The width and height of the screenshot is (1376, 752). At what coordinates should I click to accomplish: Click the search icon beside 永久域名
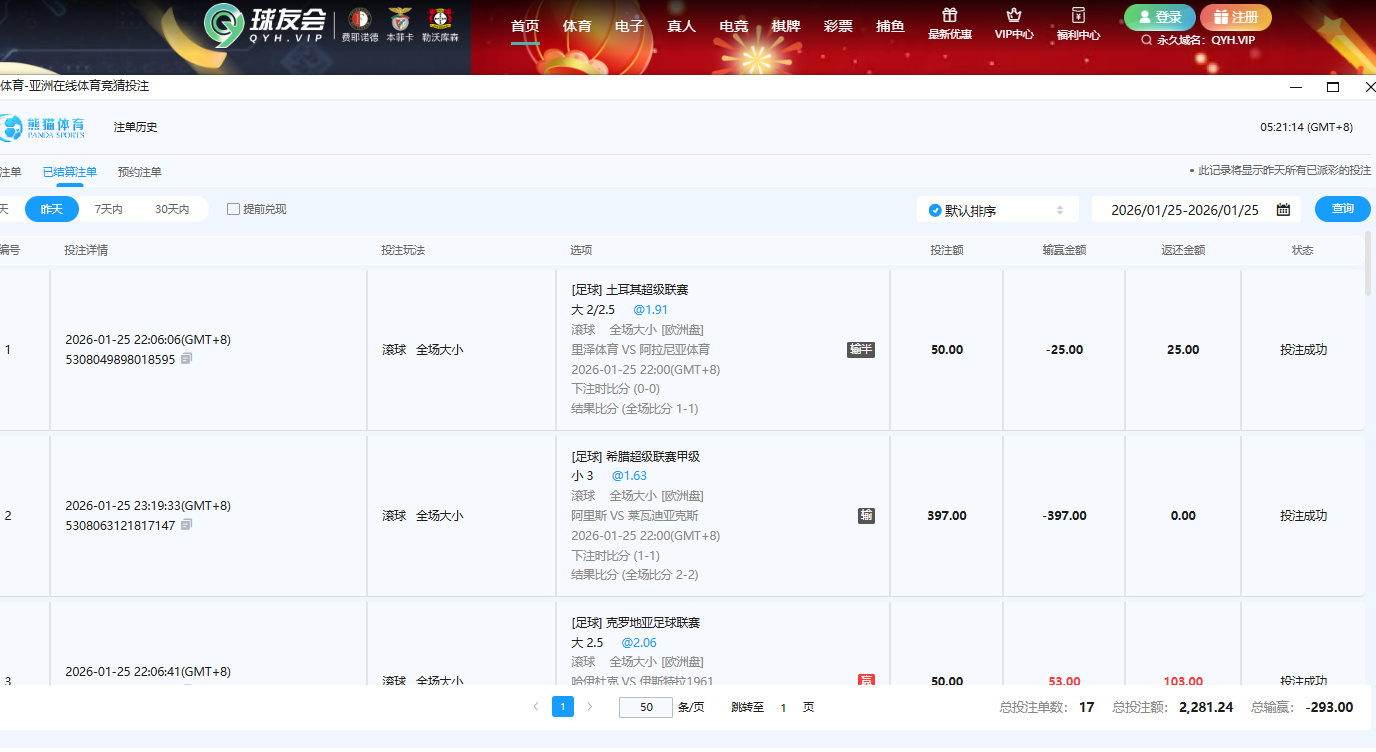(1146, 40)
